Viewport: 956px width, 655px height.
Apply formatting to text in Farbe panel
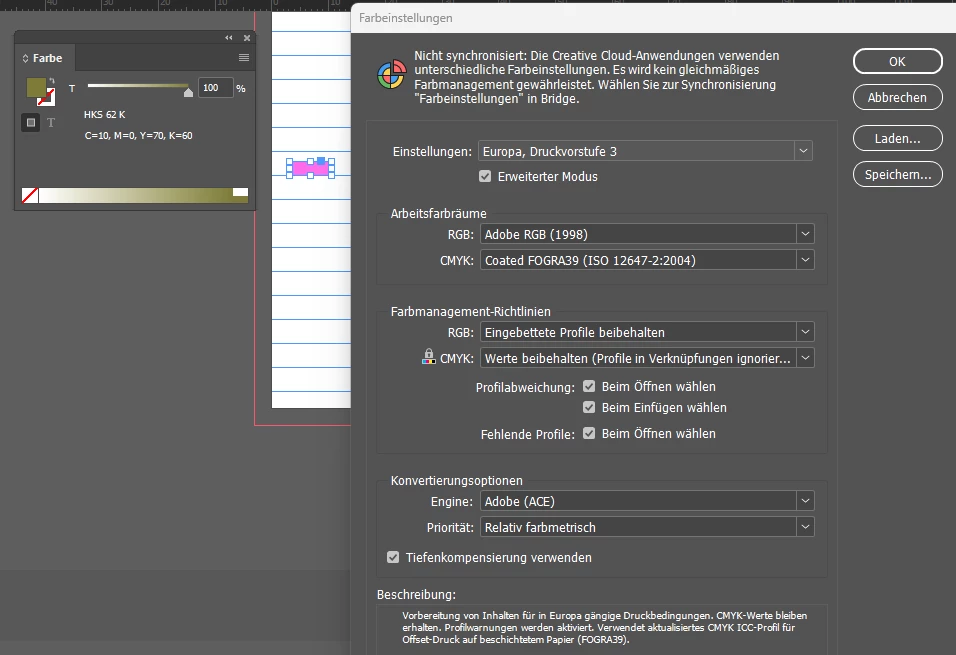[51, 123]
